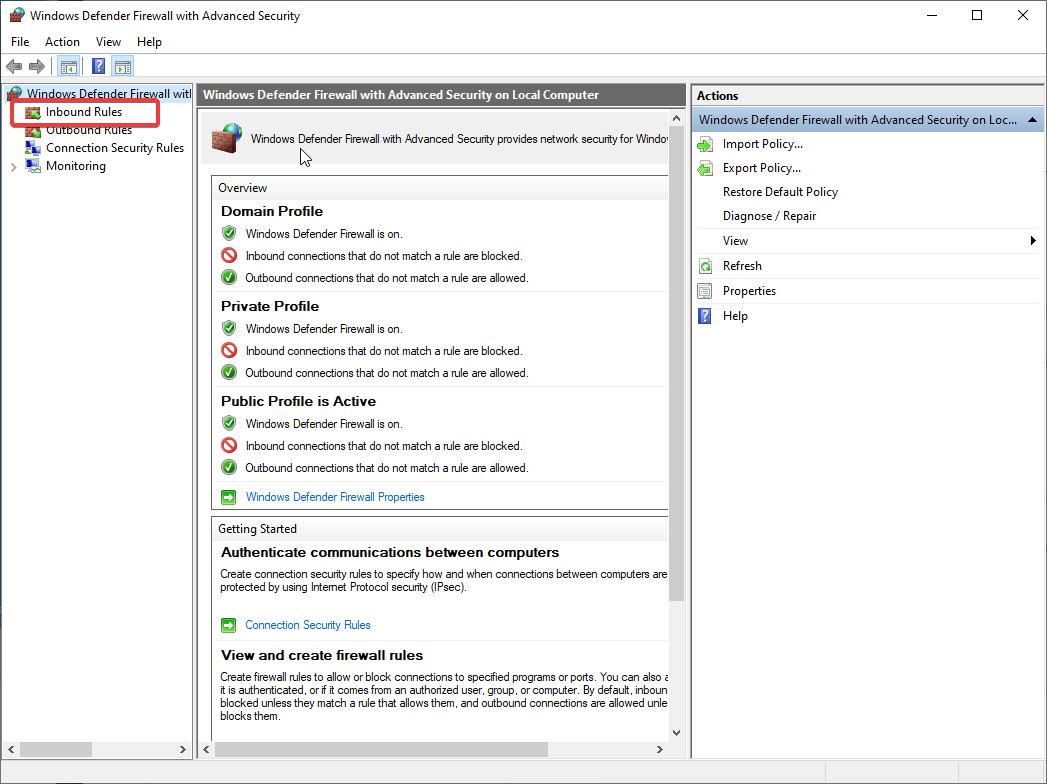Click center pane vertical scrollbar up arrow

tap(676, 119)
